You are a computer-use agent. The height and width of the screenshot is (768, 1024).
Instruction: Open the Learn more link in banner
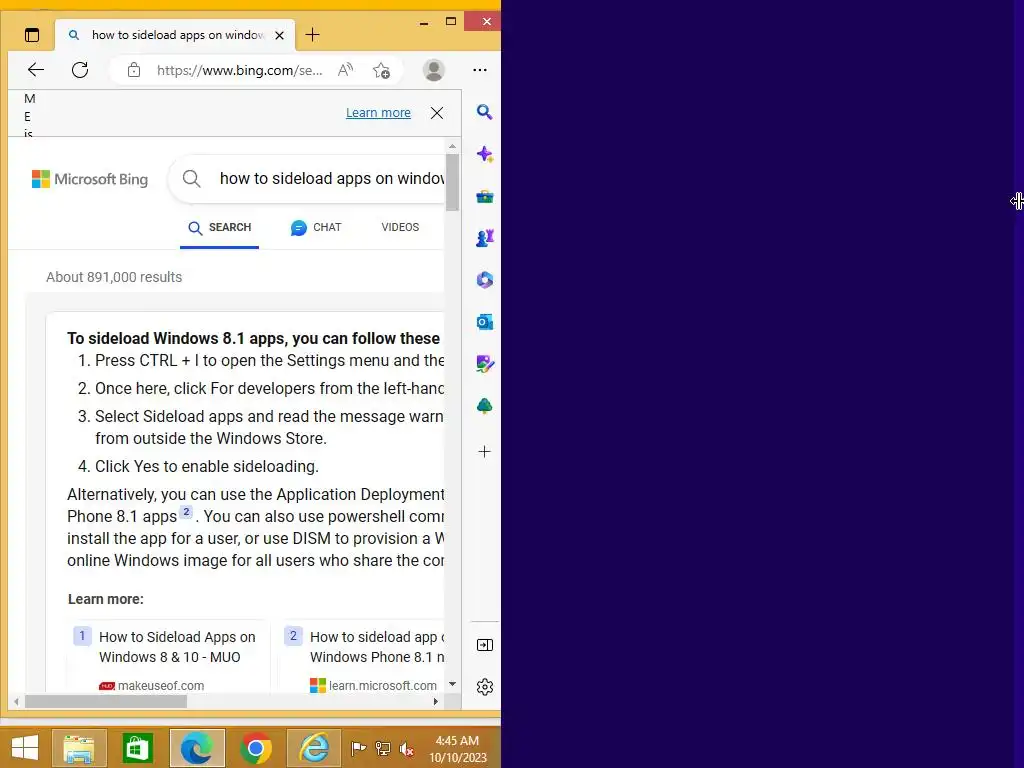coord(378,112)
